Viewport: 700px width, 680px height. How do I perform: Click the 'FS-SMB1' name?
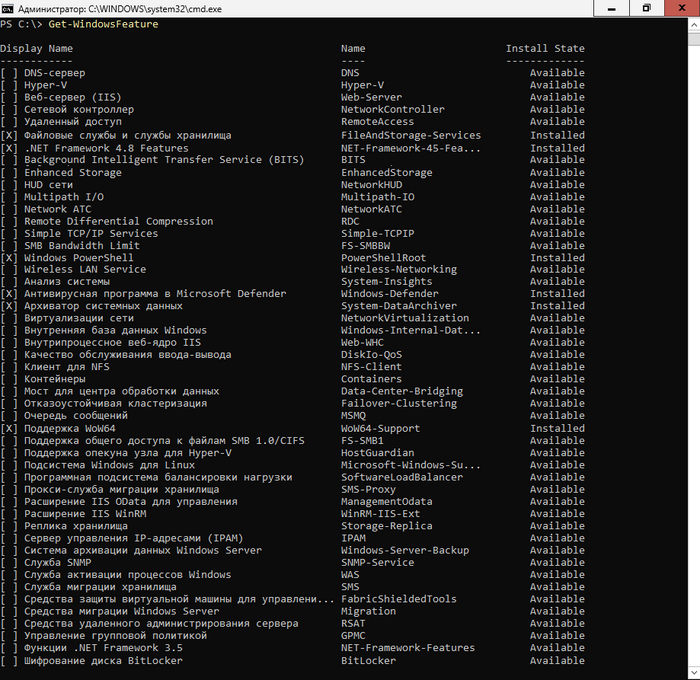coord(362,441)
